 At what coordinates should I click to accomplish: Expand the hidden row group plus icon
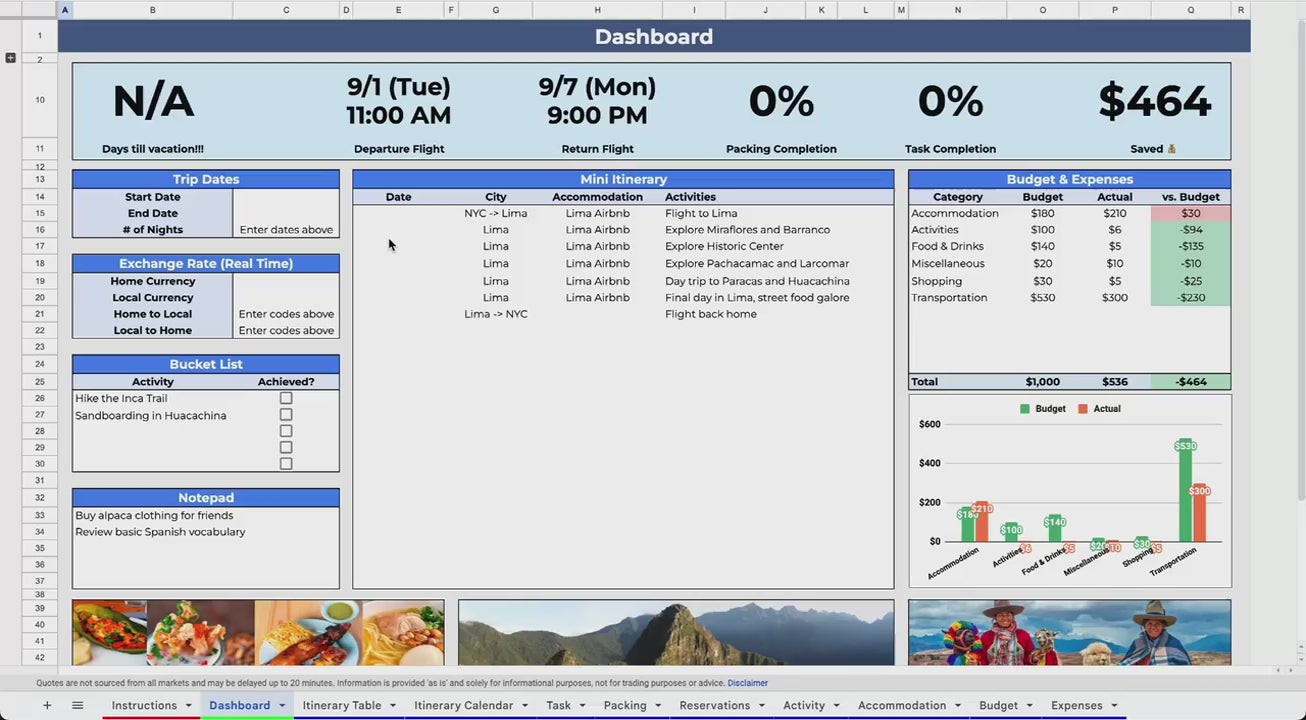(x=11, y=58)
